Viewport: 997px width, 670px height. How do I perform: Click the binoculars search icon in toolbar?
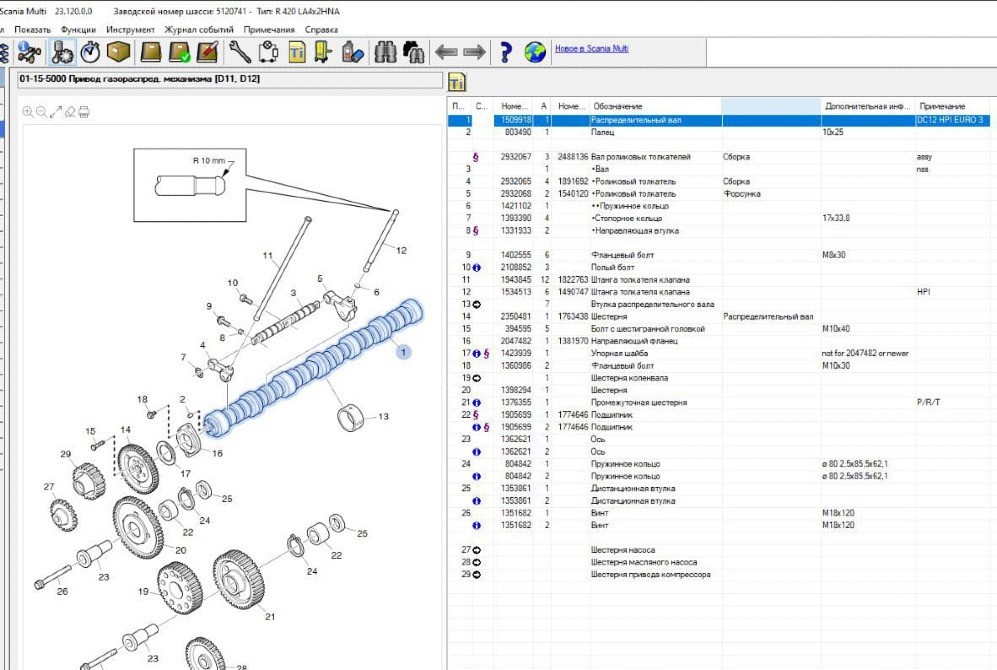[x=385, y=52]
